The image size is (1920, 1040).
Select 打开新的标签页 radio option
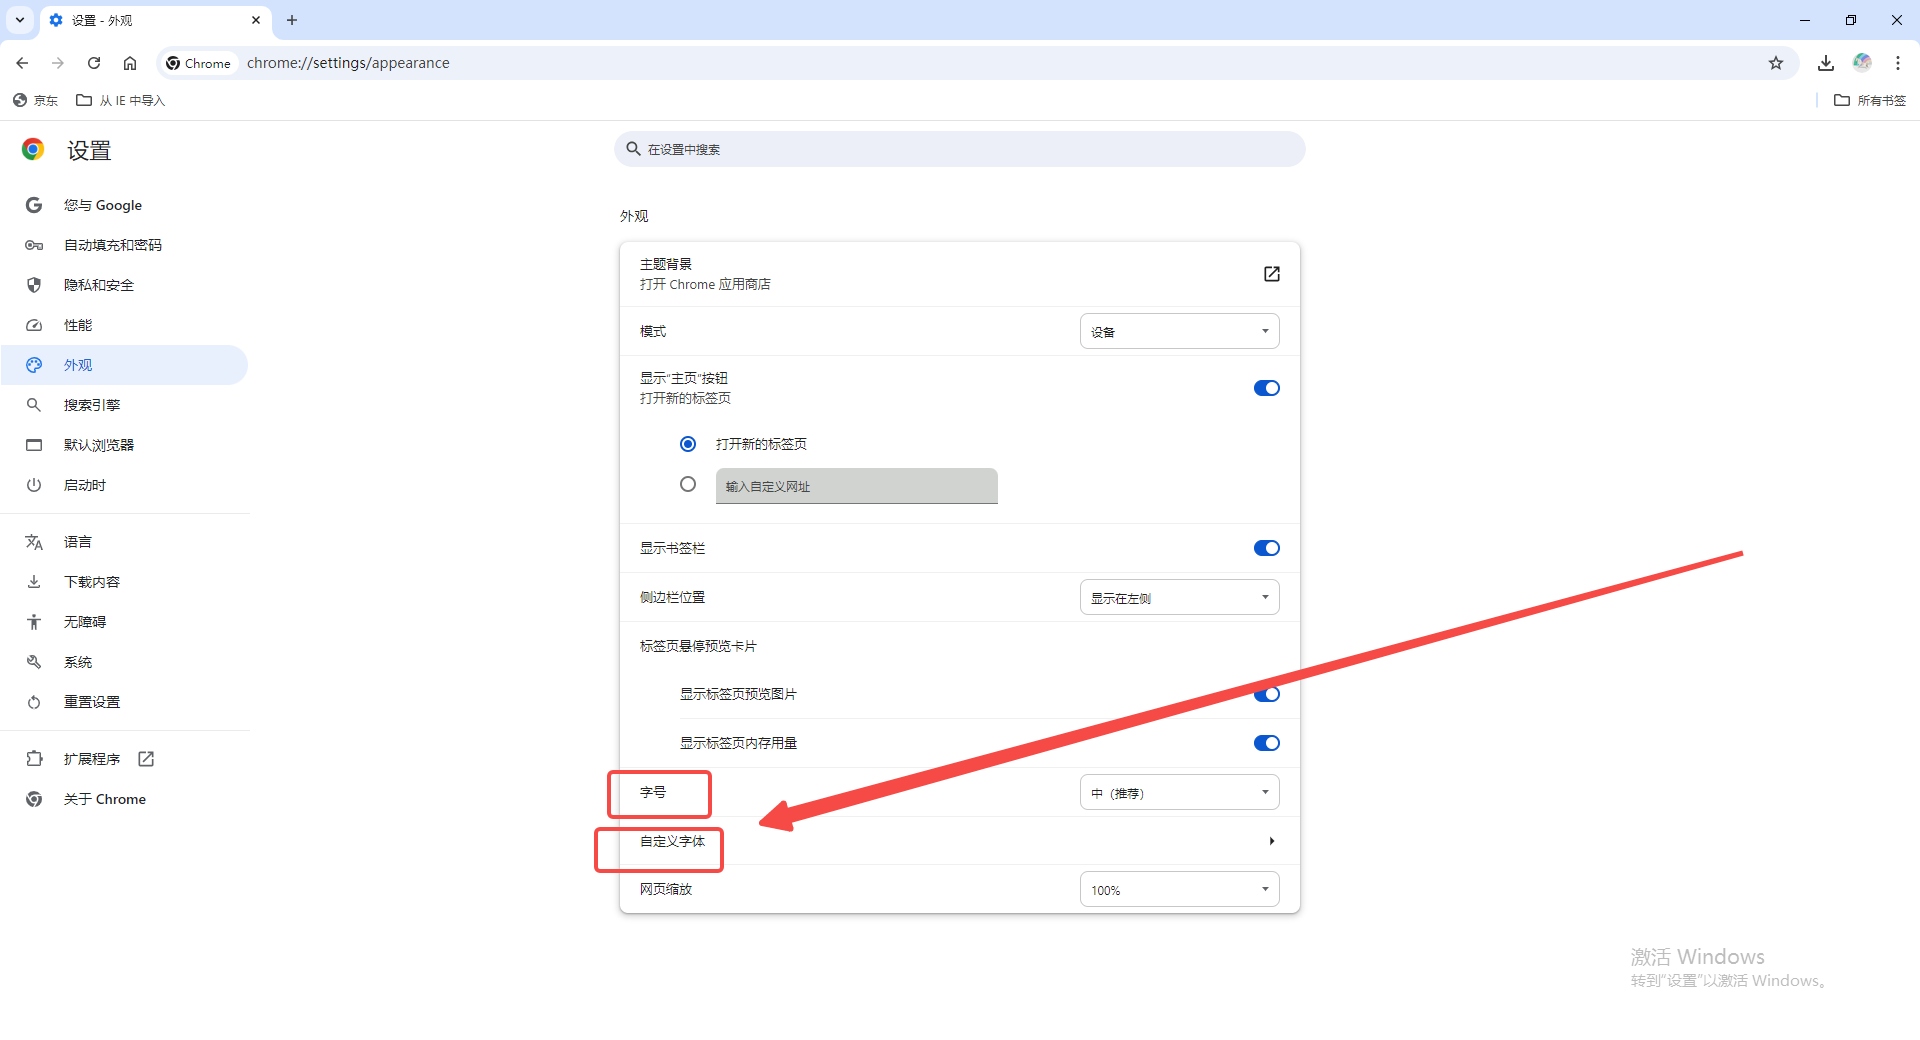[x=688, y=444]
